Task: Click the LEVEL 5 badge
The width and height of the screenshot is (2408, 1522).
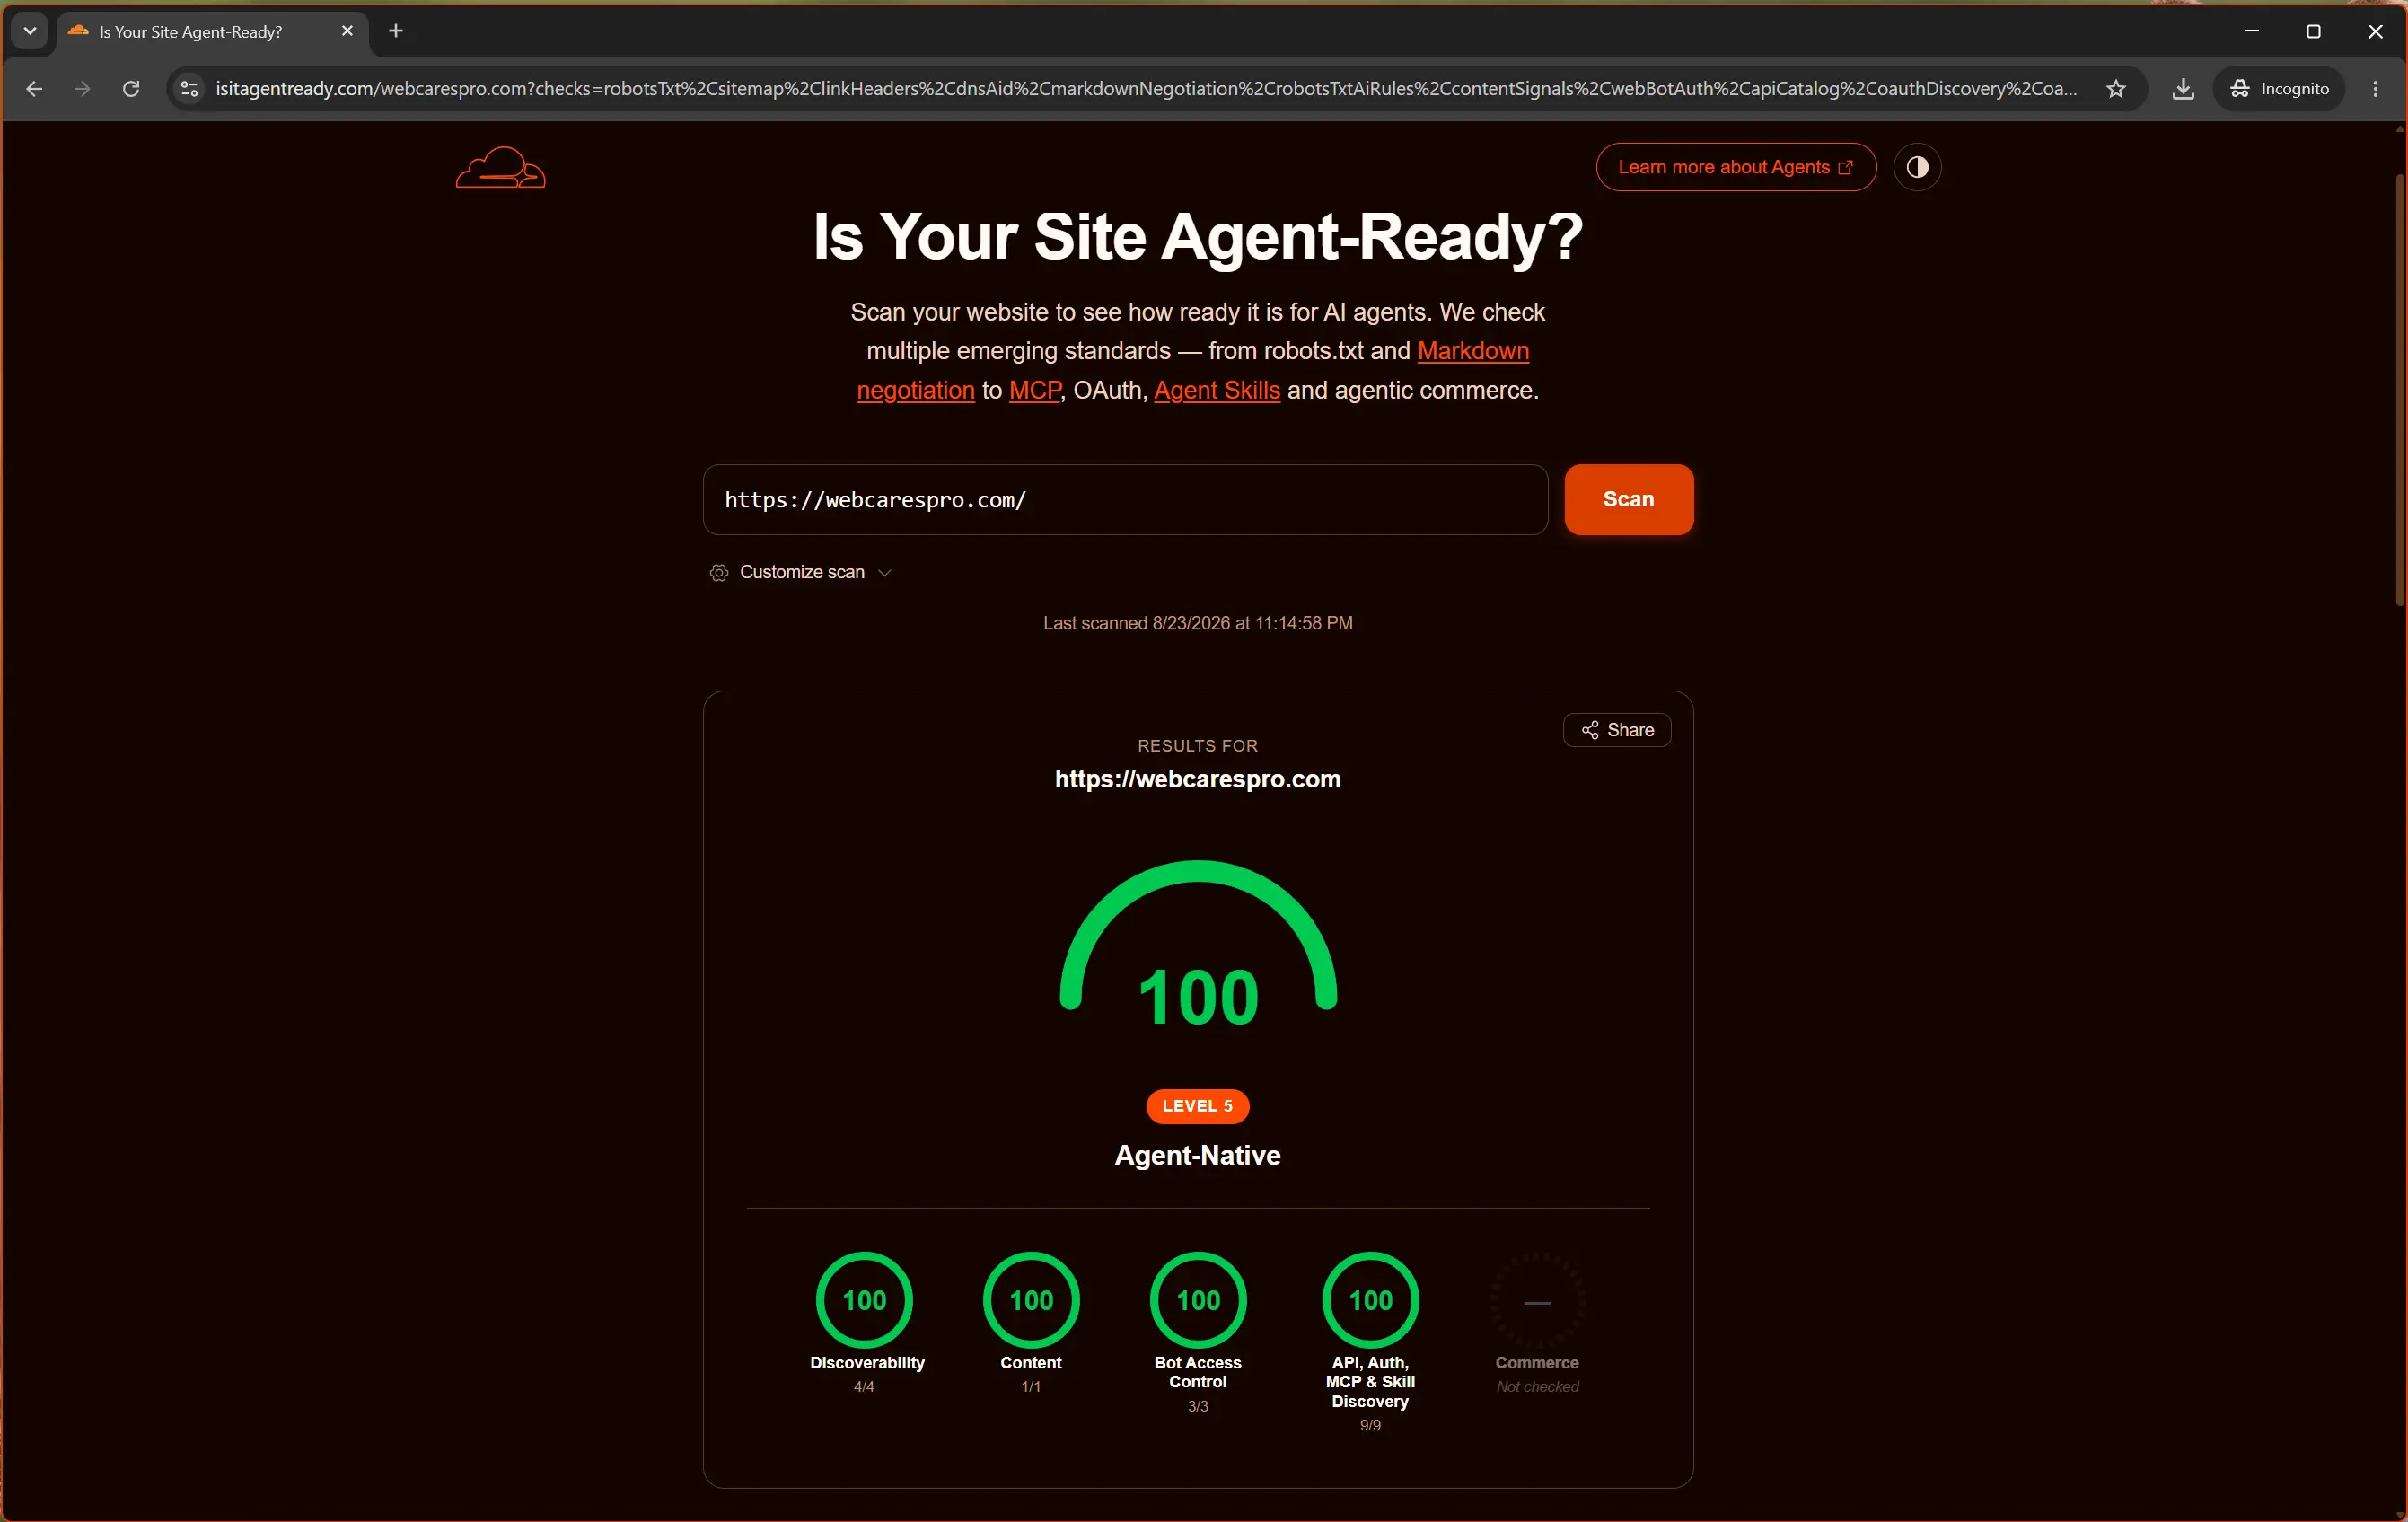Action: 1197,1106
